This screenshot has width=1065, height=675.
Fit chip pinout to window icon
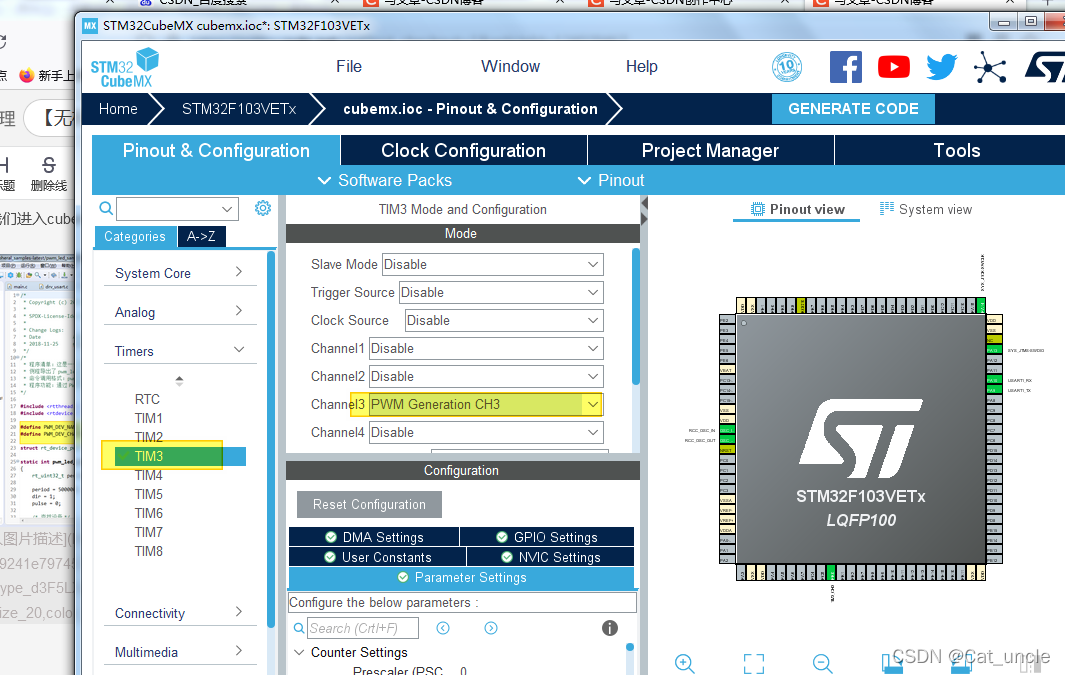click(754, 663)
